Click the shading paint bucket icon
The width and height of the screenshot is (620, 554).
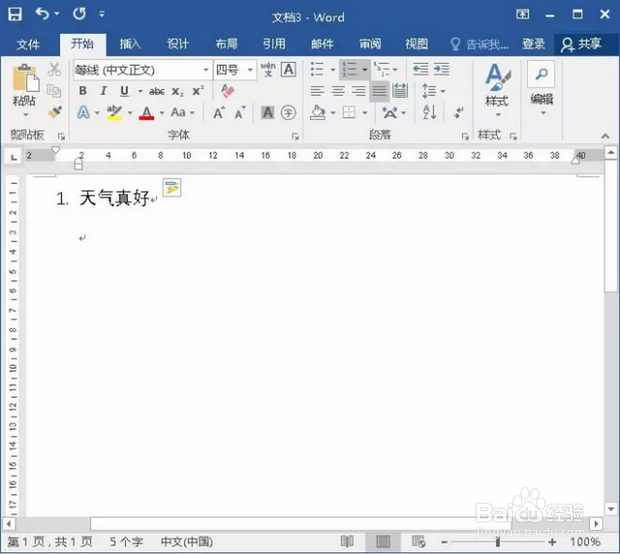(x=318, y=113)
